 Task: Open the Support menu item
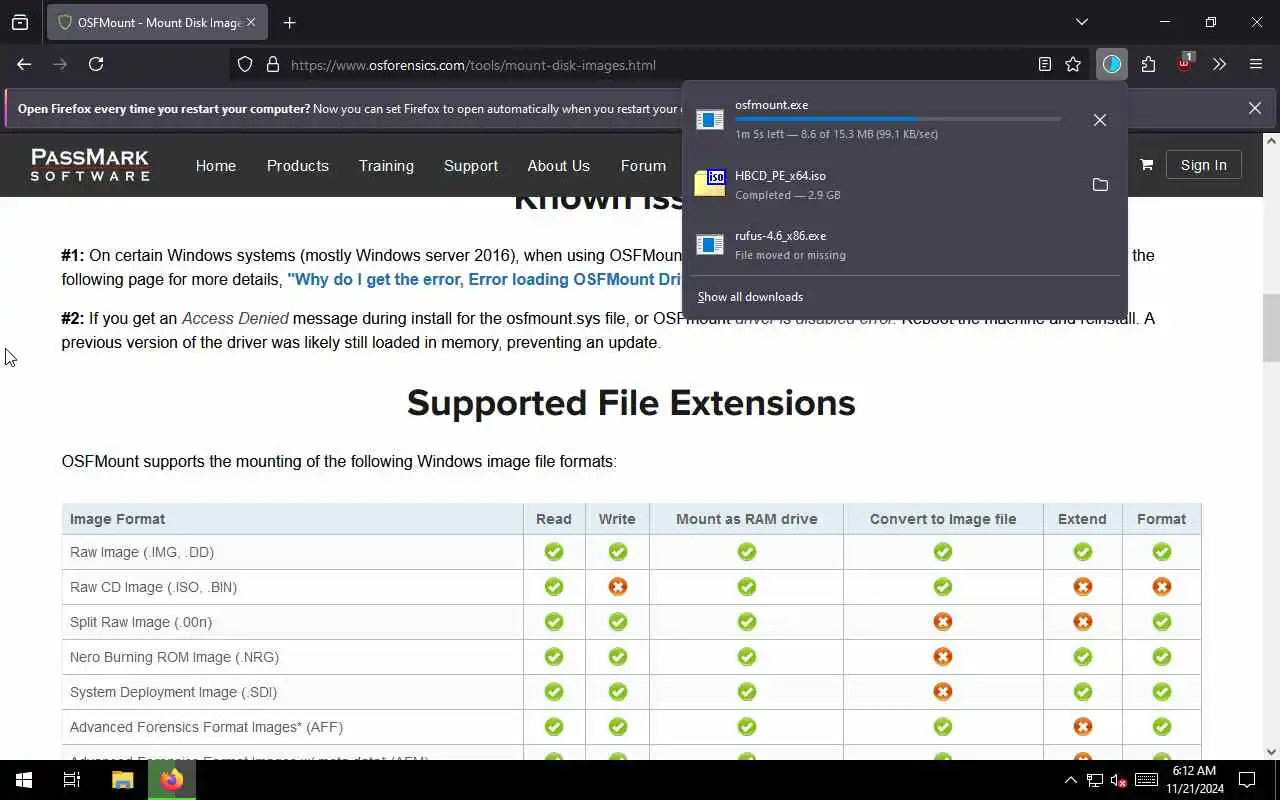(x=471, y=166)
